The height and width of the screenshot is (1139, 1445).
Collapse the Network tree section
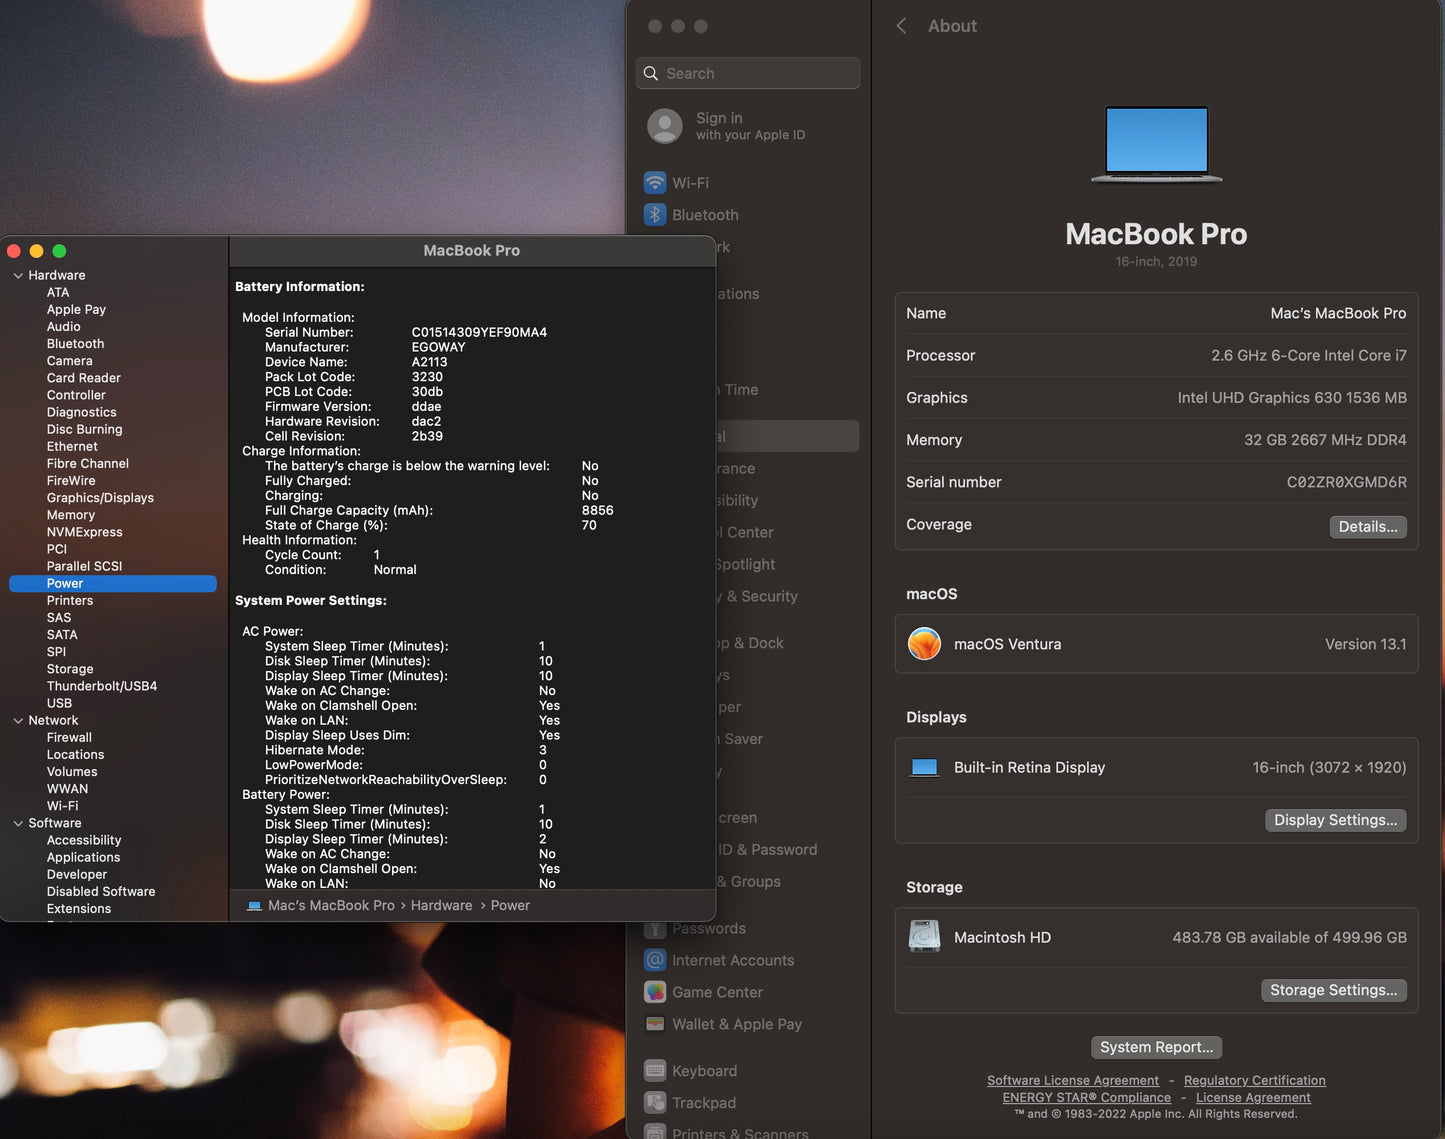tap(18, 720)
